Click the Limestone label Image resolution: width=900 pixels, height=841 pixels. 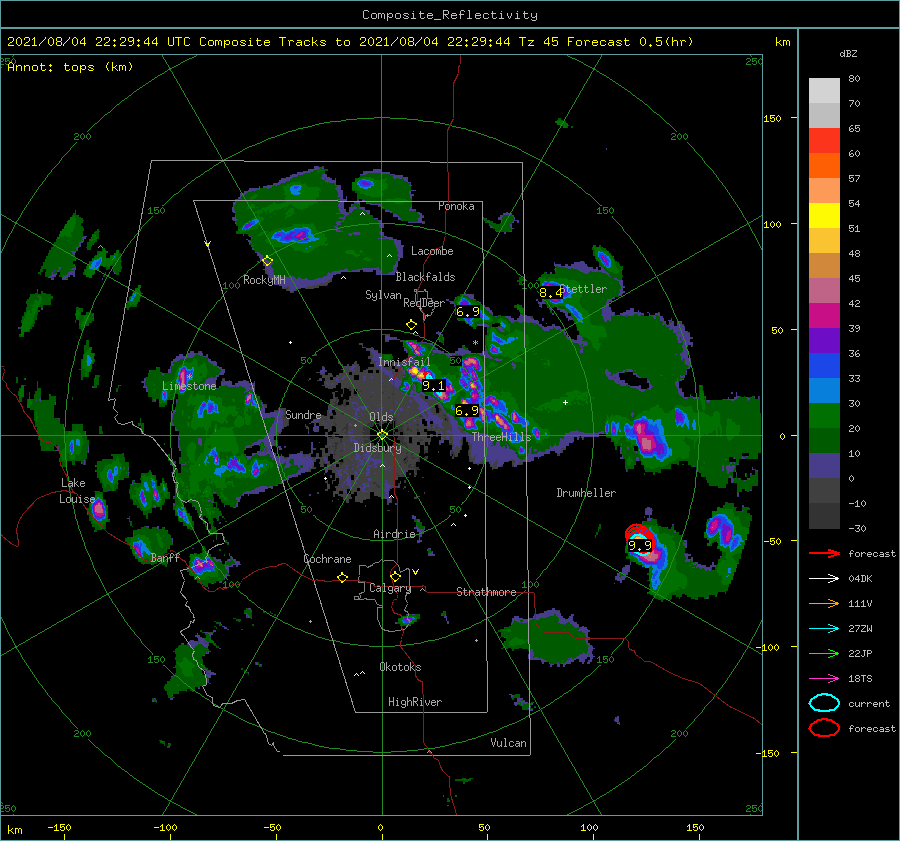(189, 386)
